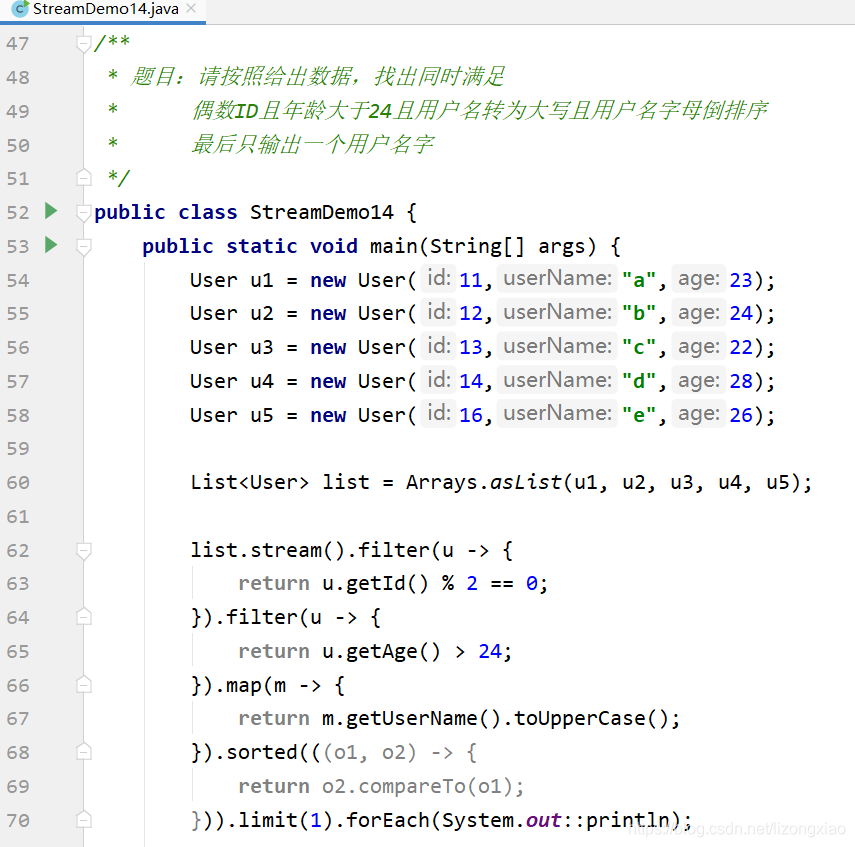The width and height of the screenshot is (855, 847).
Task: Toggle the fold marker at line 64
Action: (x=84, y=617)
